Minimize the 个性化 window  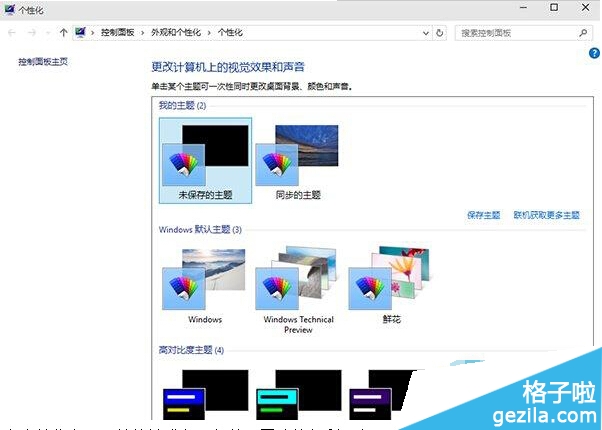(523, 8)
